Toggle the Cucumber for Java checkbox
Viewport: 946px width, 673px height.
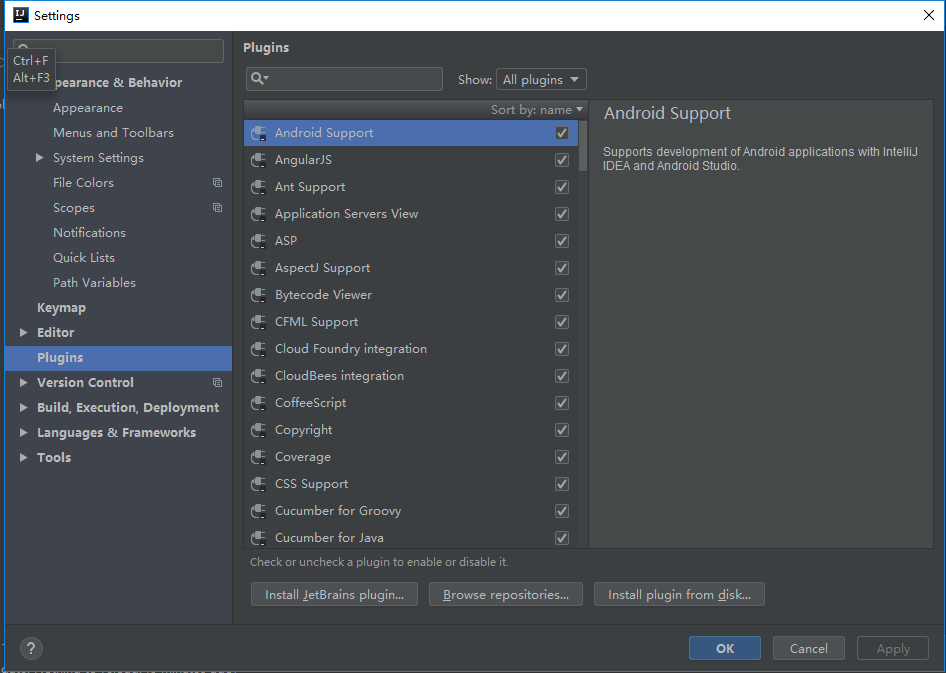[562, 538]
